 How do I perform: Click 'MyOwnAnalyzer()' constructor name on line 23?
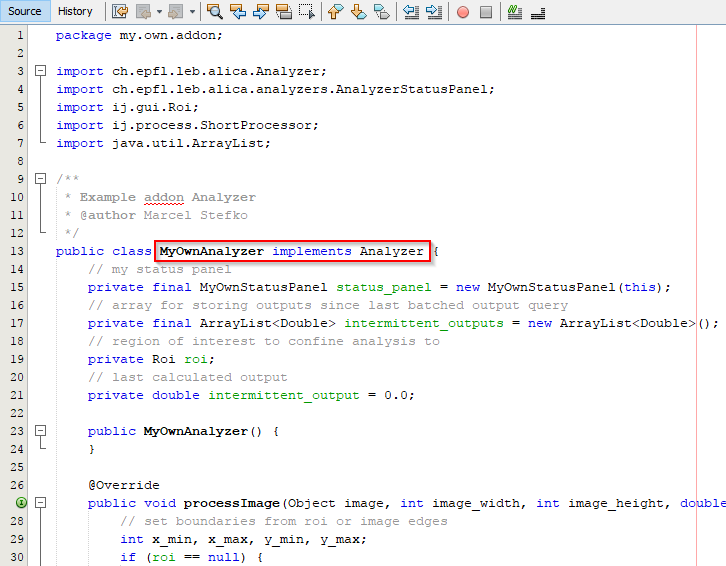click(x=202, y=432)
